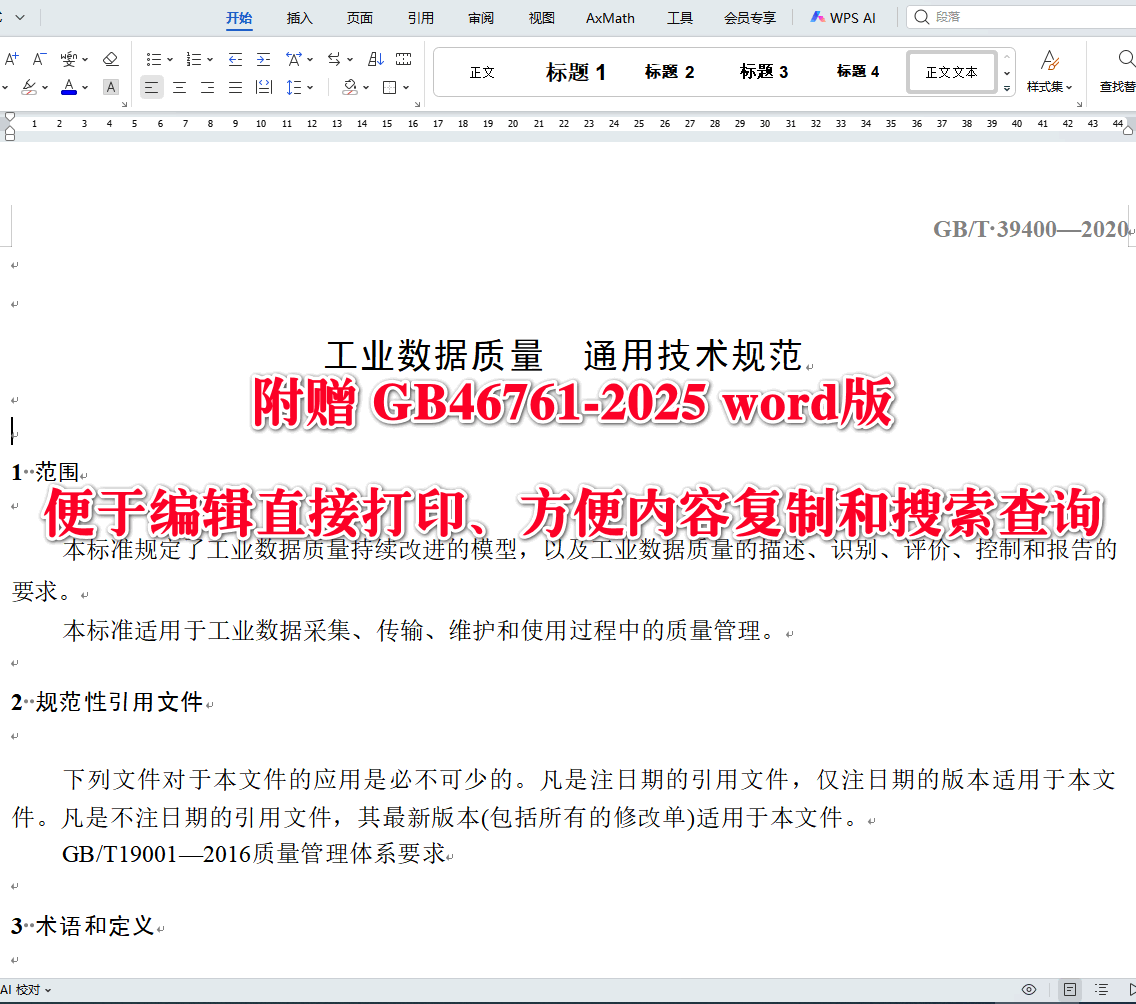Image resolution: width=1136 pixels, height=1004 pixels.
Task: Click the Decrease Font Size icon
Action: (40, 58)
